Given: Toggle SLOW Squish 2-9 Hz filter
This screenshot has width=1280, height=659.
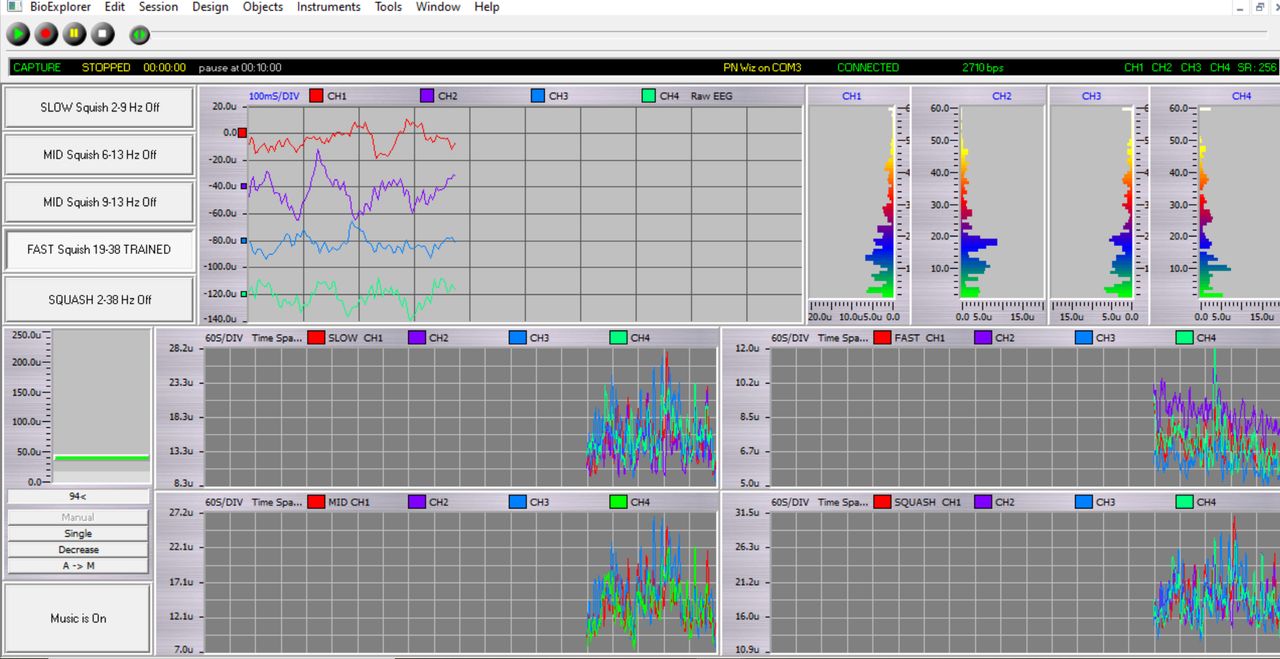Looking at the screenshot, I should tap(99, 107).
